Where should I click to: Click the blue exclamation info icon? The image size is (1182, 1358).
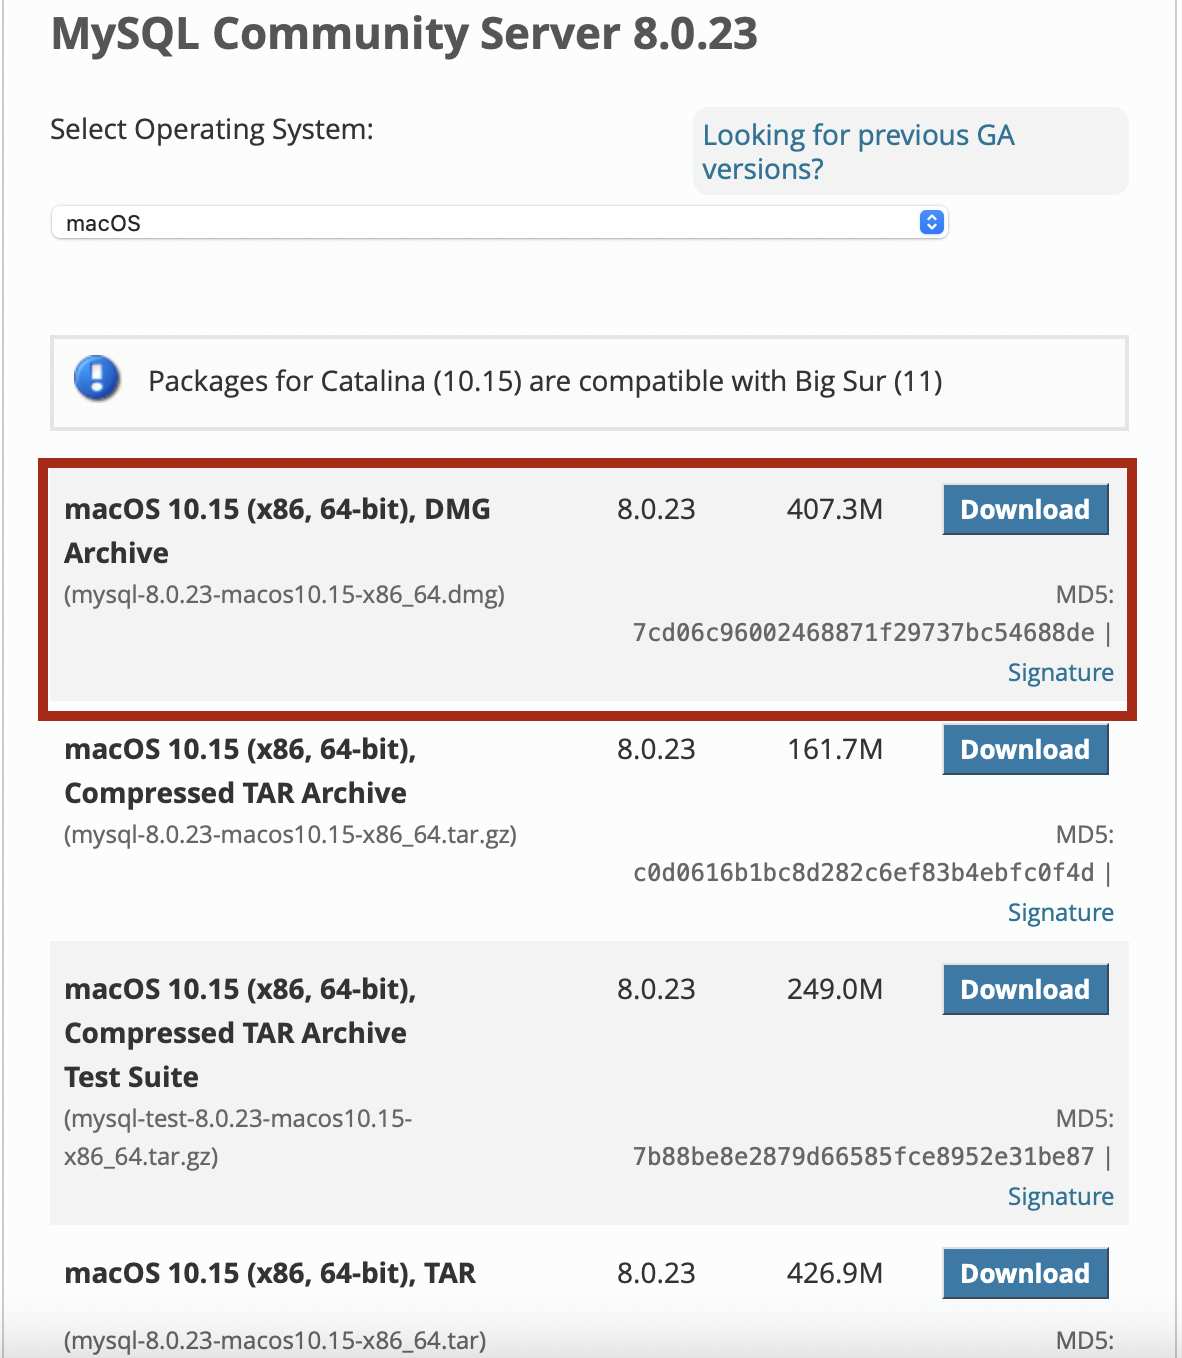click(x=97, y=378)
